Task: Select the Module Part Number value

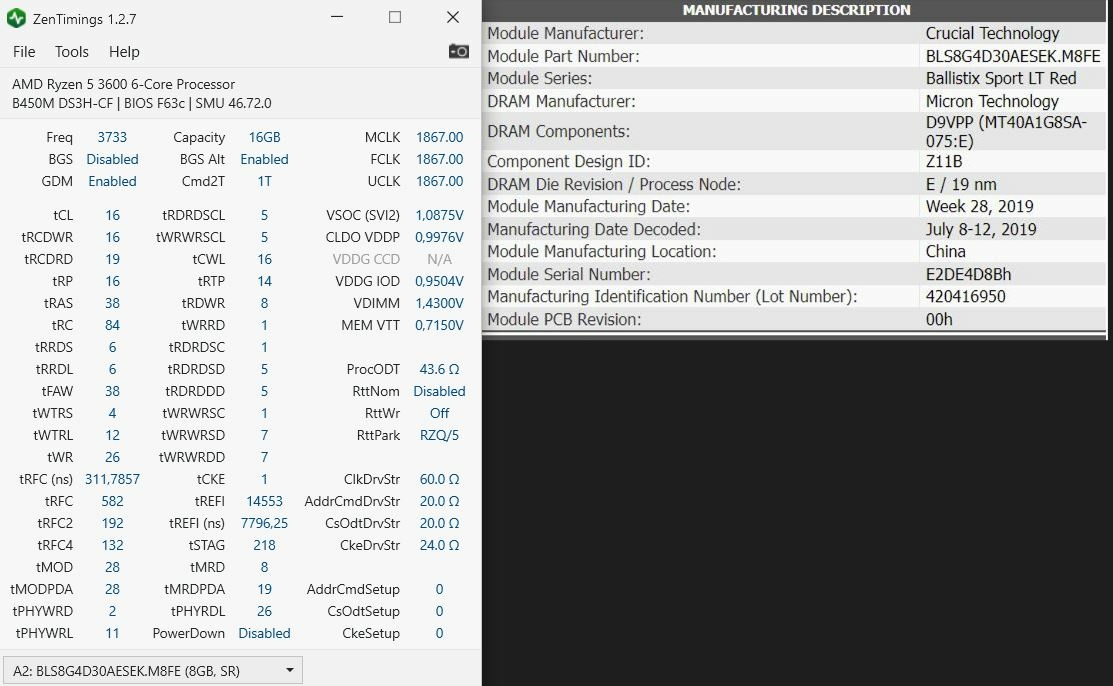Action: (1012, 56)
